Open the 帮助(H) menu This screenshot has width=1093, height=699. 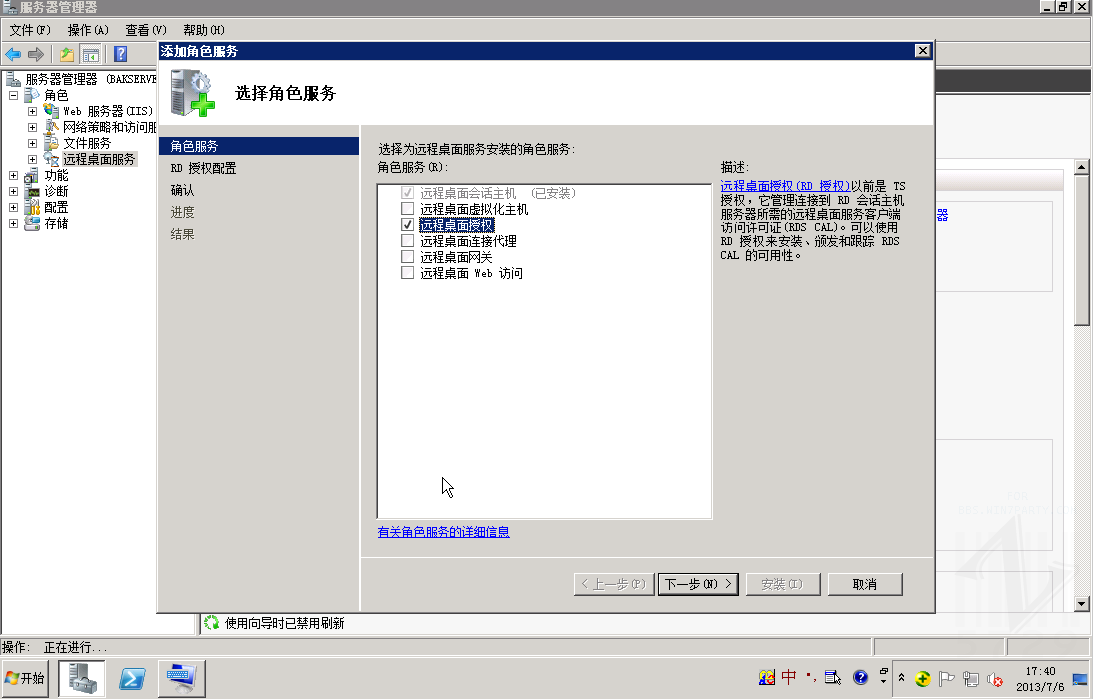click(x=204, y=30)
